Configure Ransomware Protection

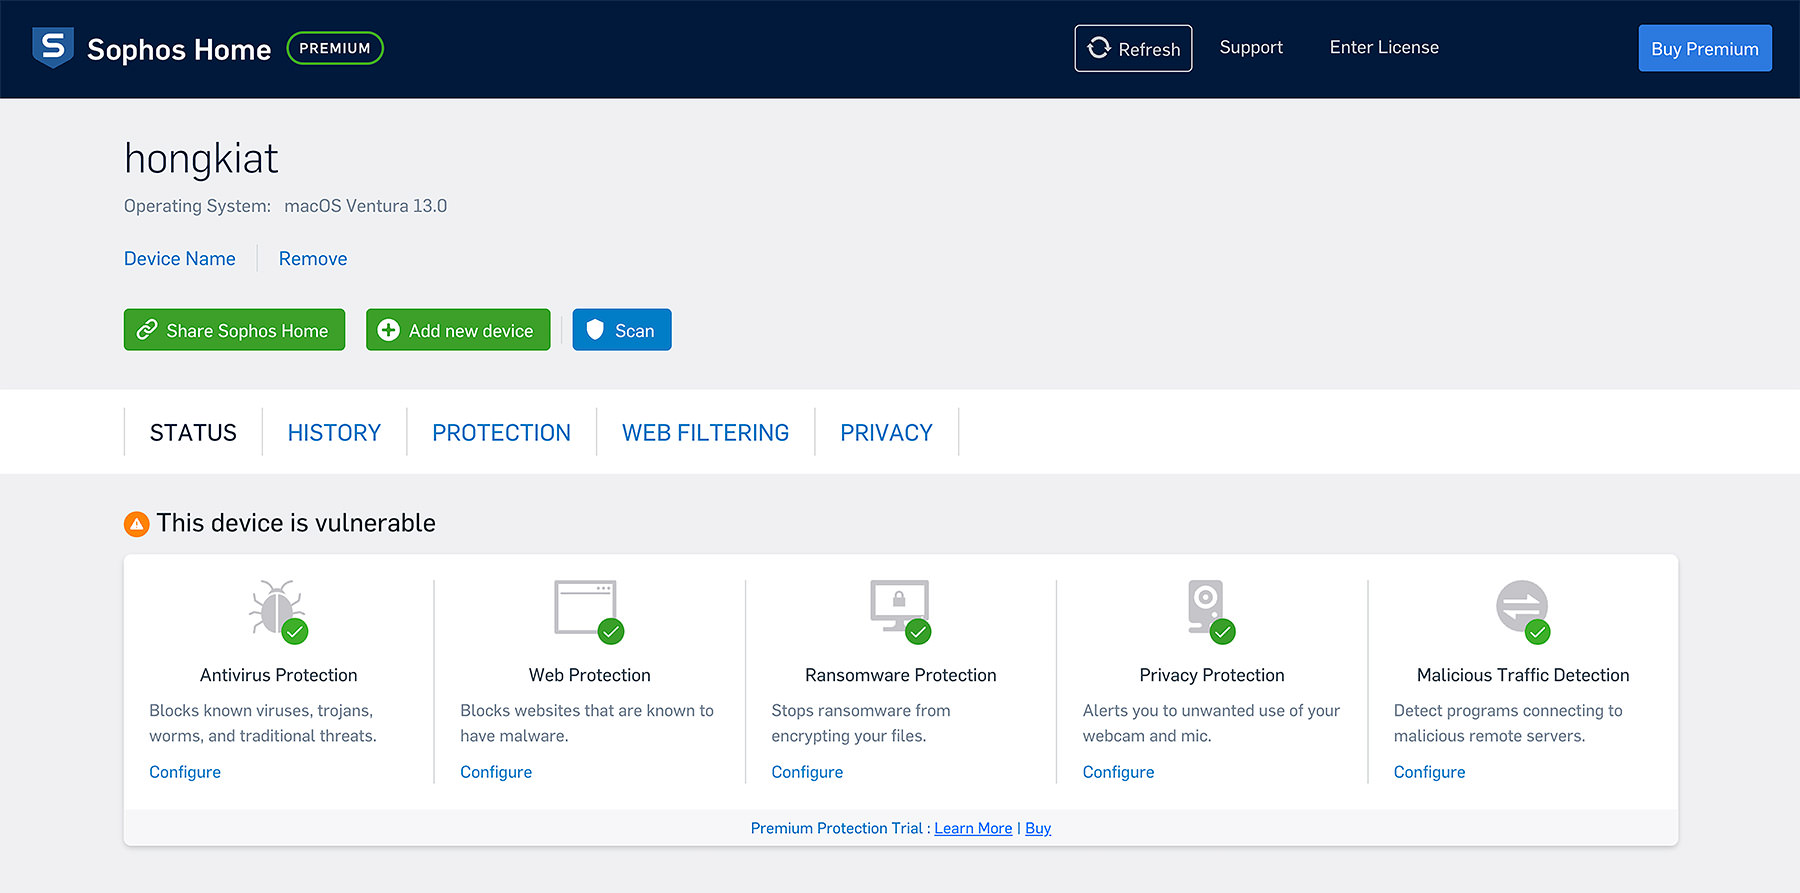(807, 772)
